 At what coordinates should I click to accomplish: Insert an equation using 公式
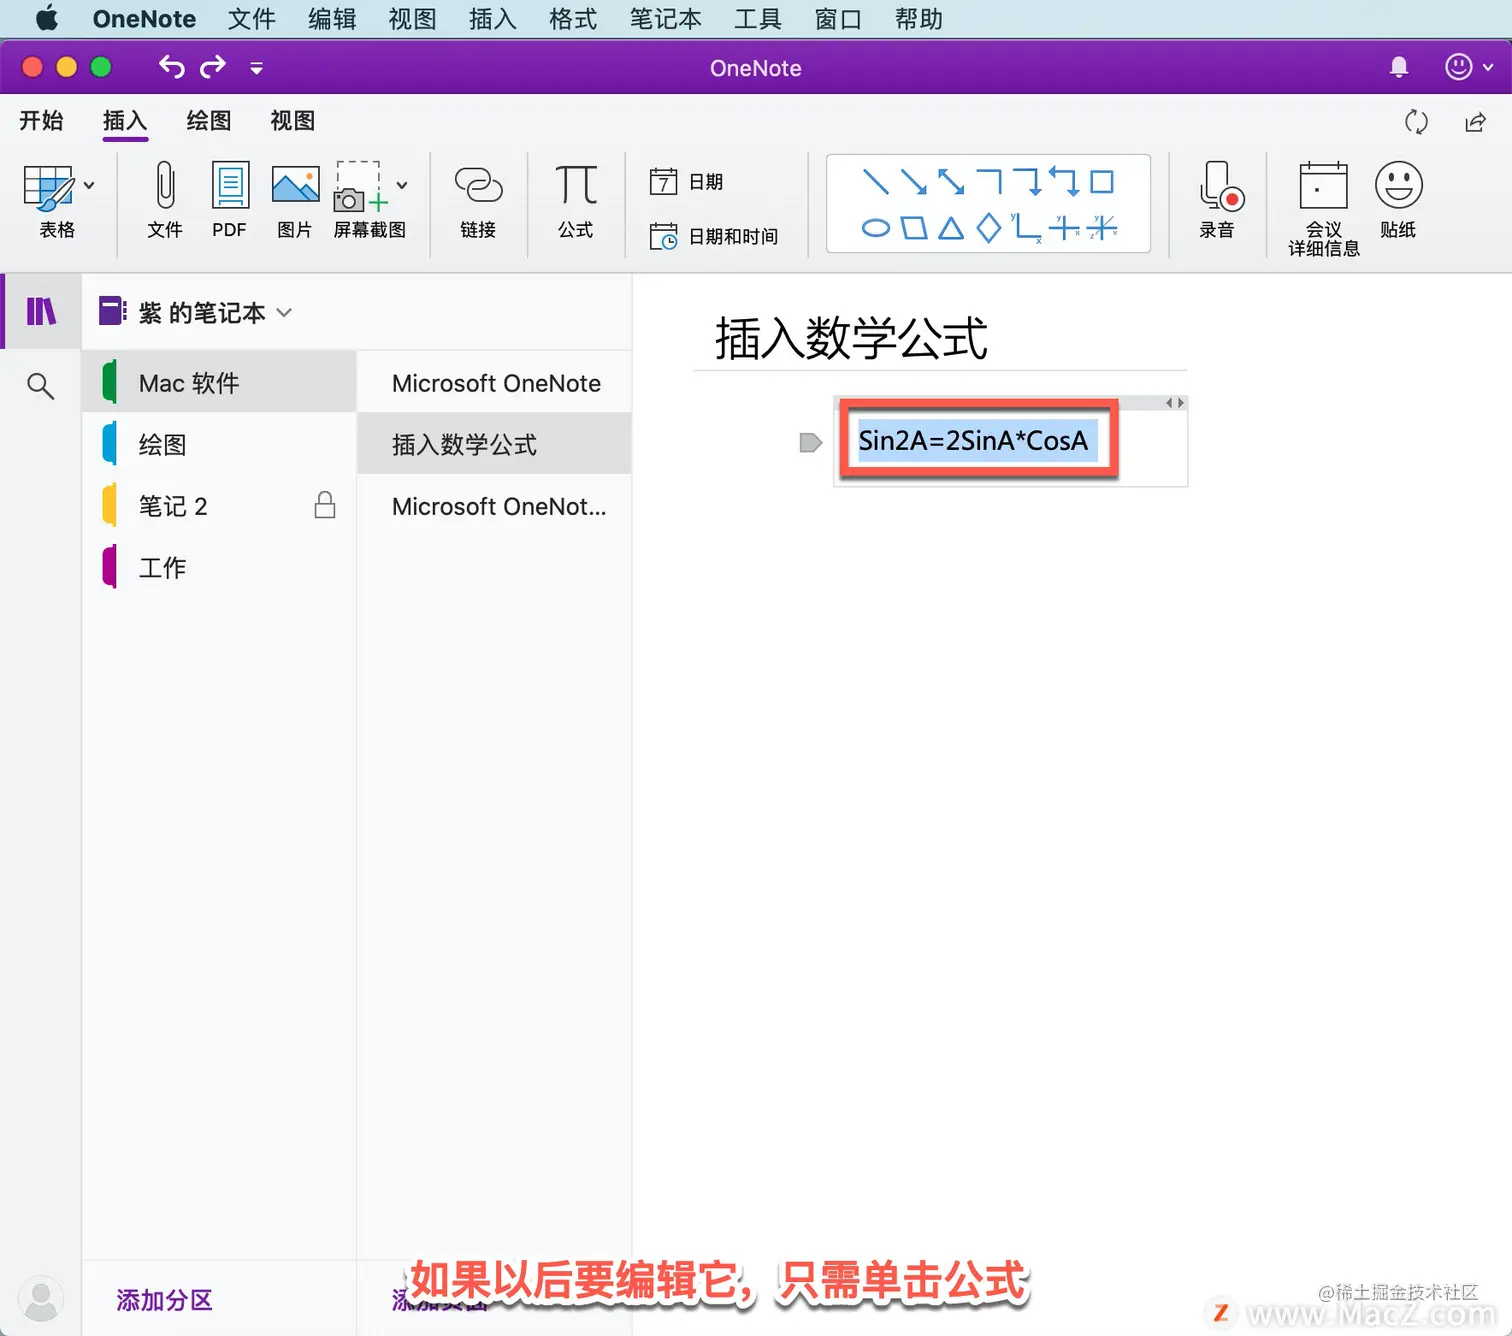click(576, 200)
